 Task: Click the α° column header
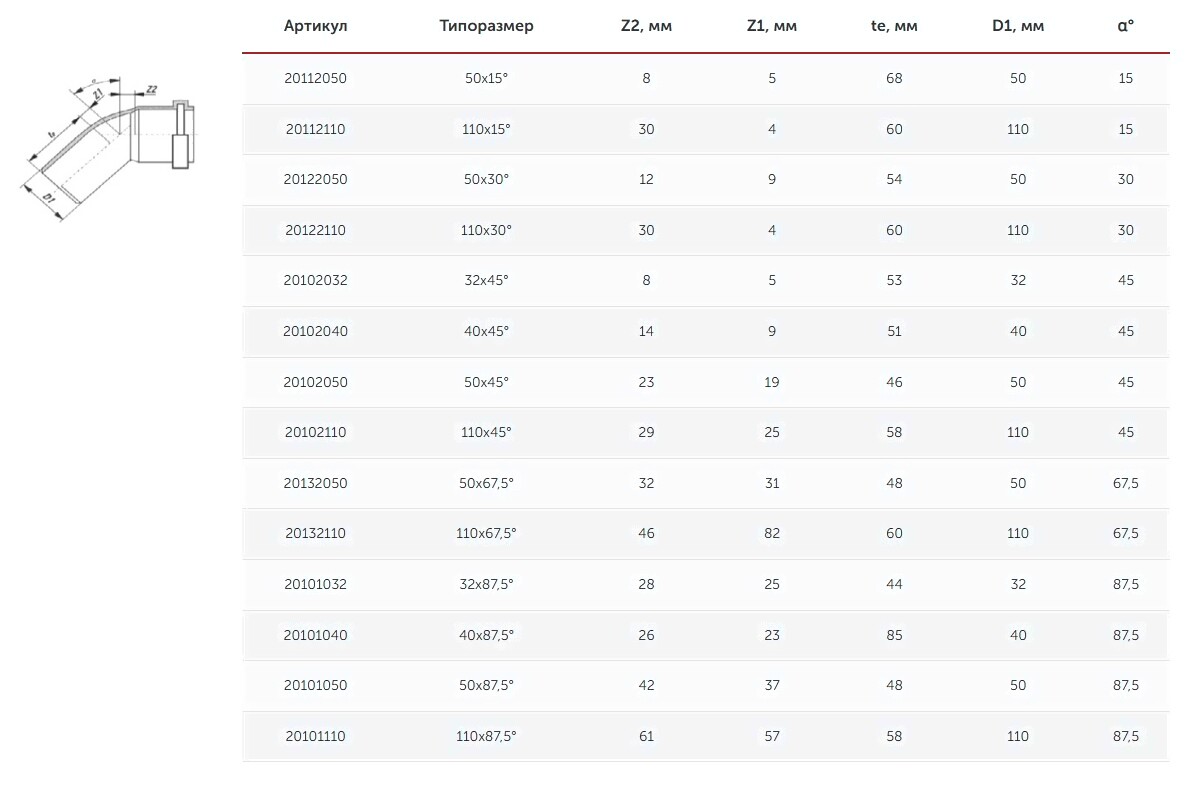coord(1126,26)
